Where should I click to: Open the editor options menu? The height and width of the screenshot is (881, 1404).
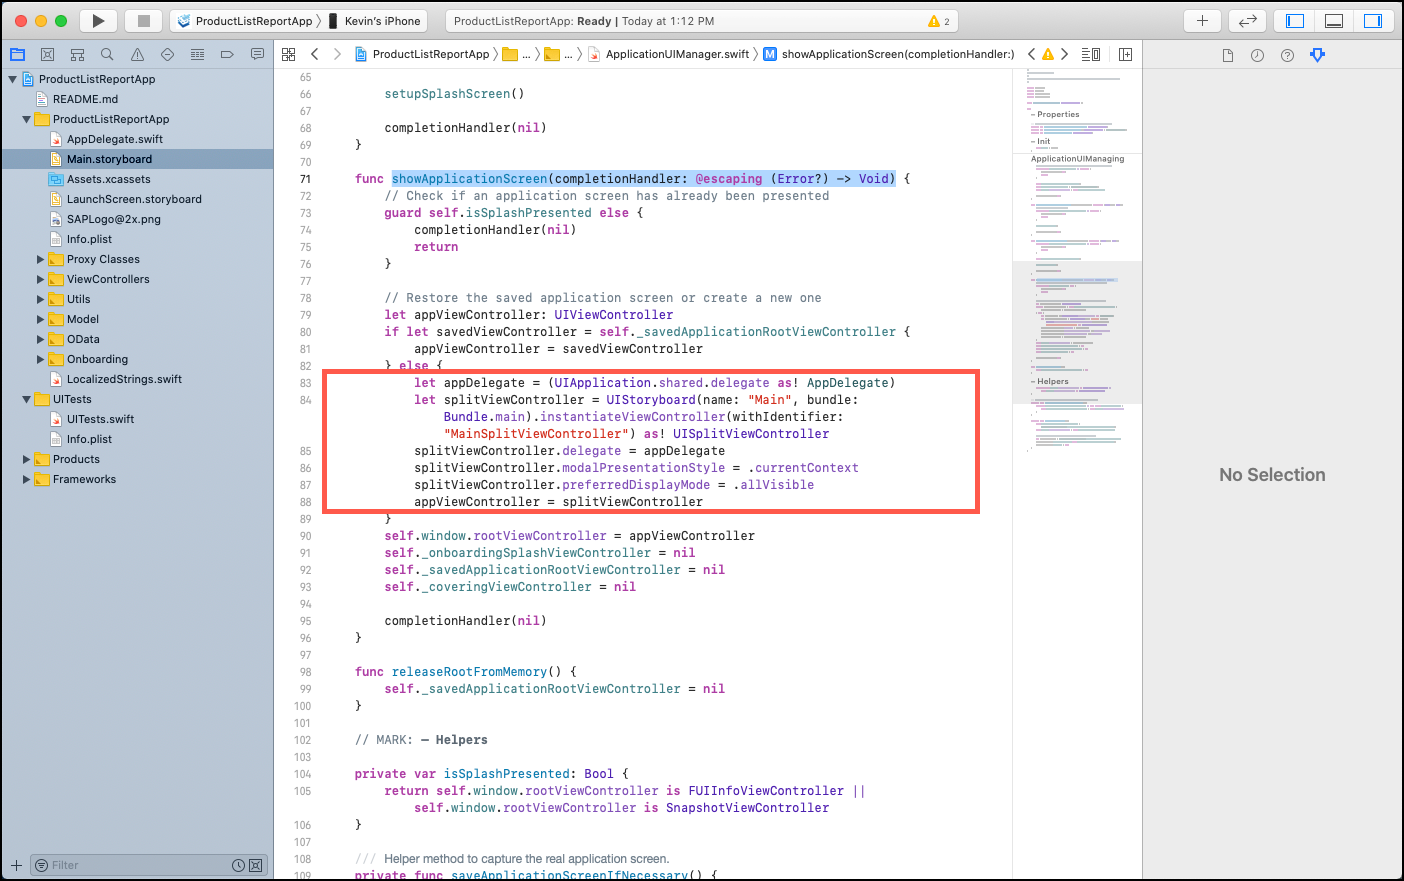pos(1090,54)
